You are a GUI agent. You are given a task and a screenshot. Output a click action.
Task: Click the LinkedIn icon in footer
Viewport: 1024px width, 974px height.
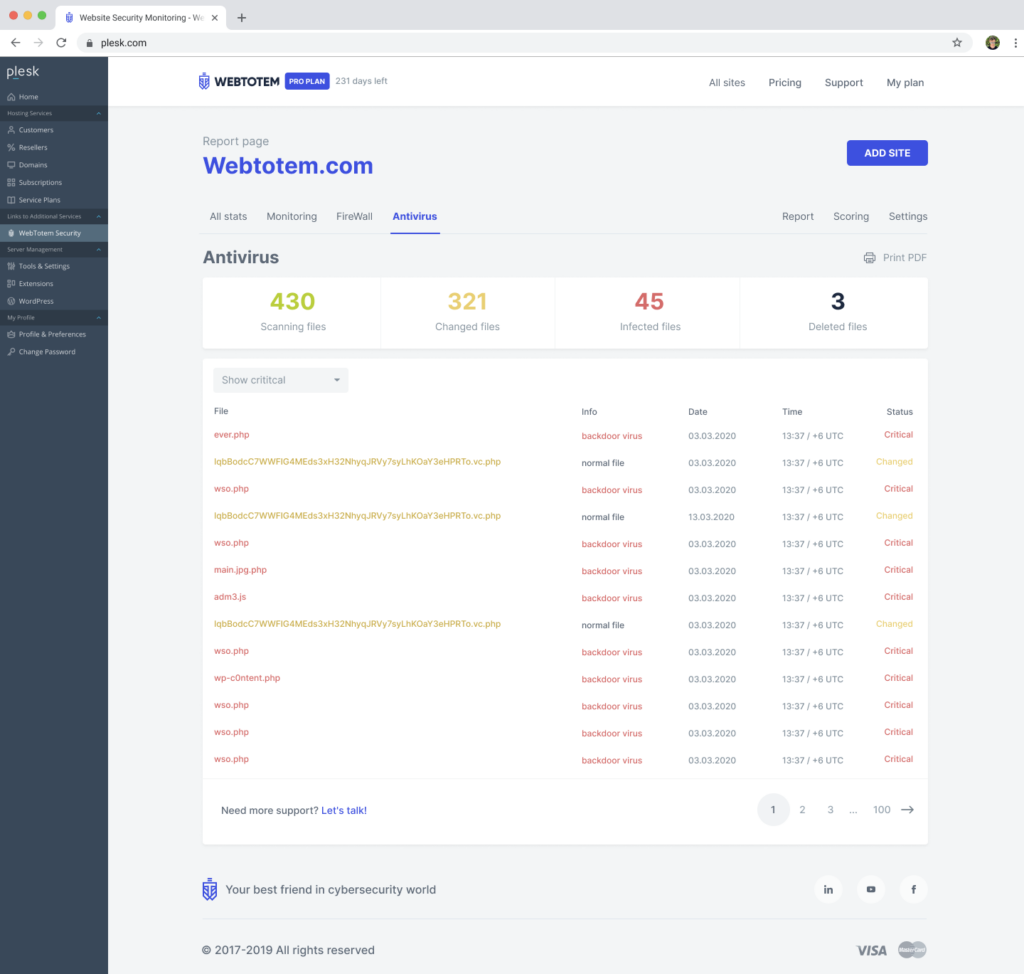(x=828, y=889)
